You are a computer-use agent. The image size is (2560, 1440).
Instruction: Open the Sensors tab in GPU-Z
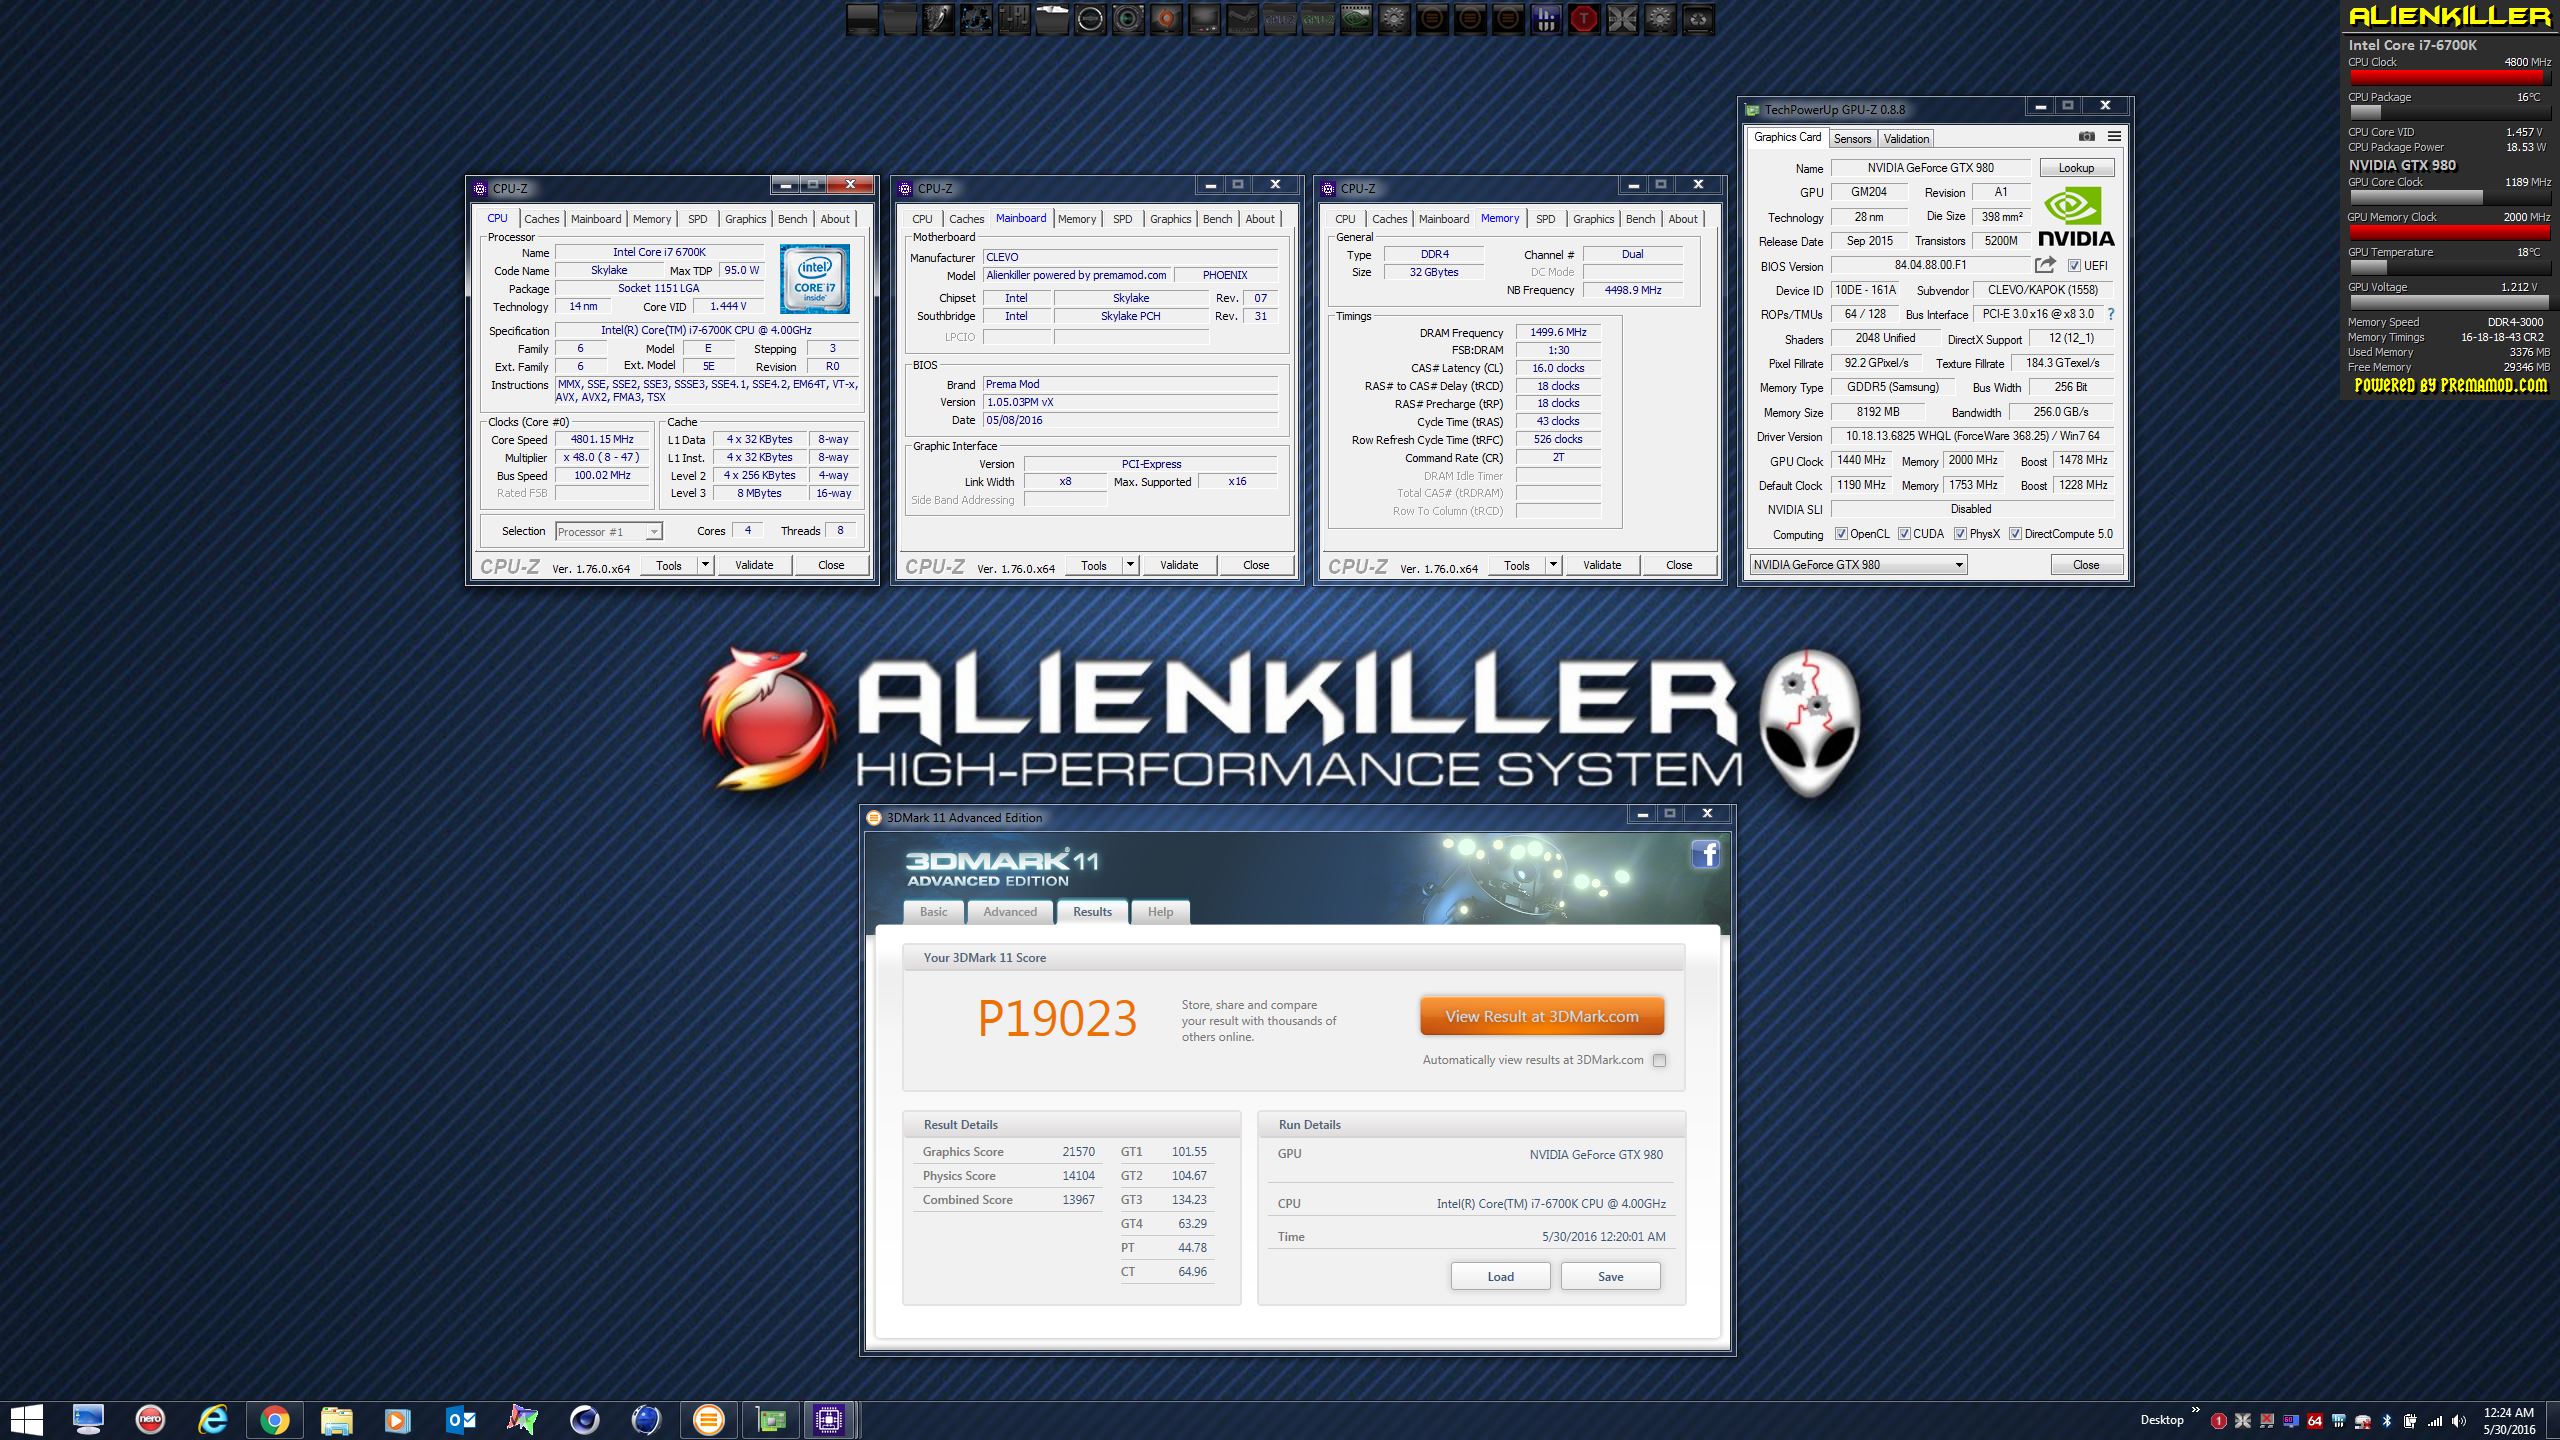click(1852, 139)
